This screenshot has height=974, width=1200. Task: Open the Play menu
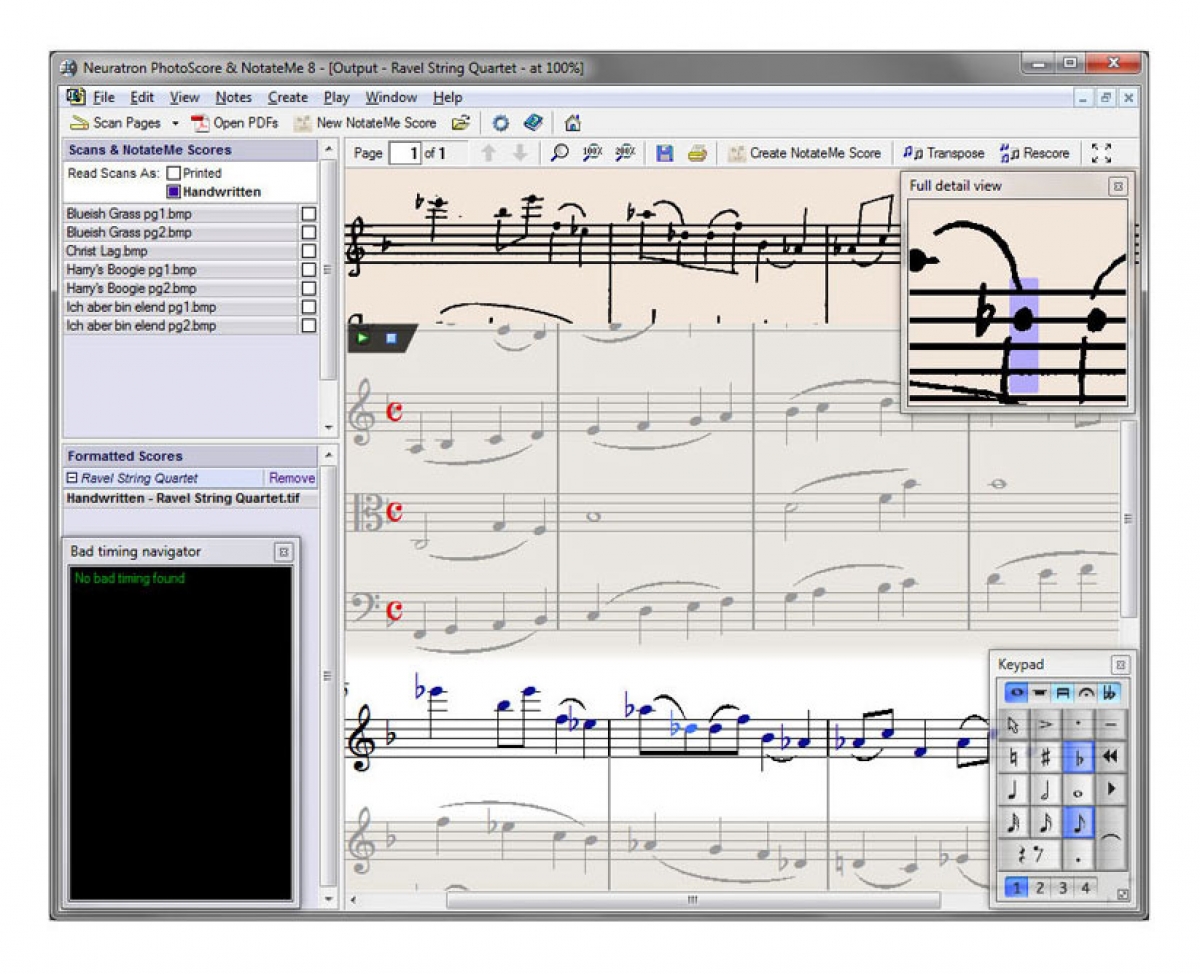336,97
